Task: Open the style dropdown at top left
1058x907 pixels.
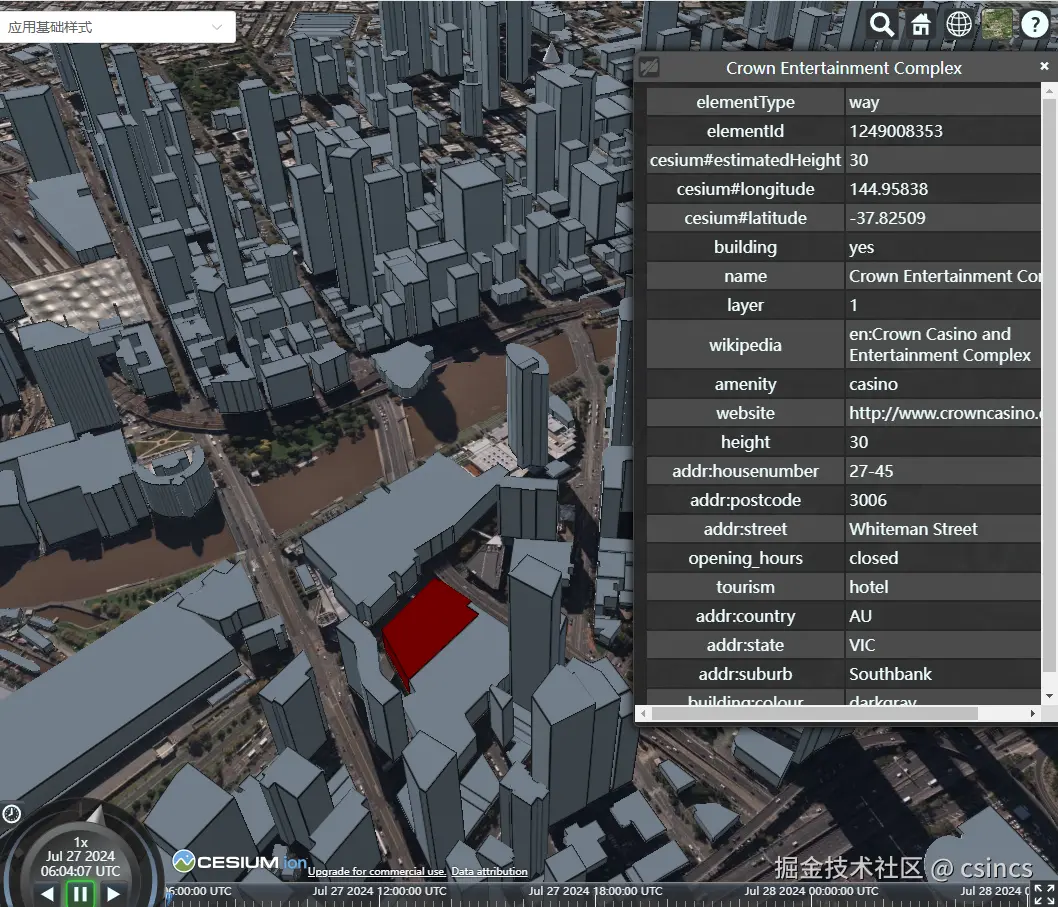Action: 117,27
